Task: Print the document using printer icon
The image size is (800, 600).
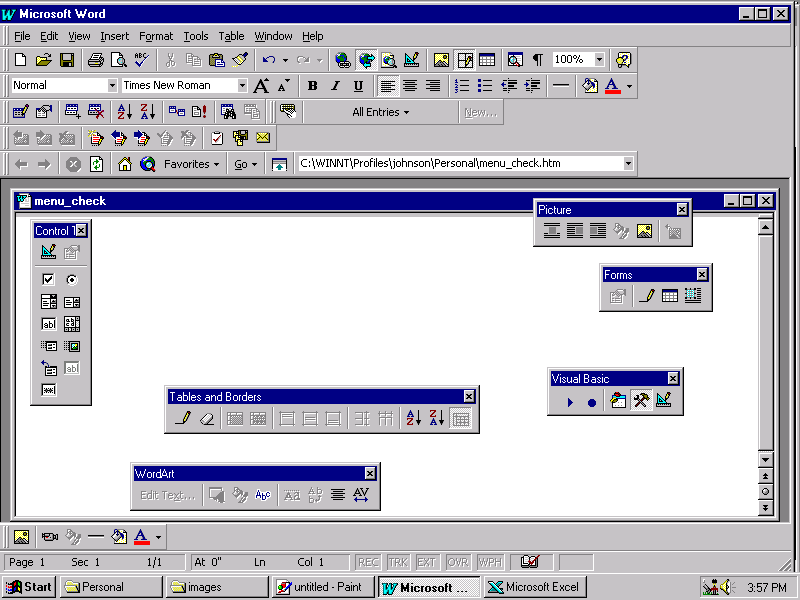Action: (95, 60)
